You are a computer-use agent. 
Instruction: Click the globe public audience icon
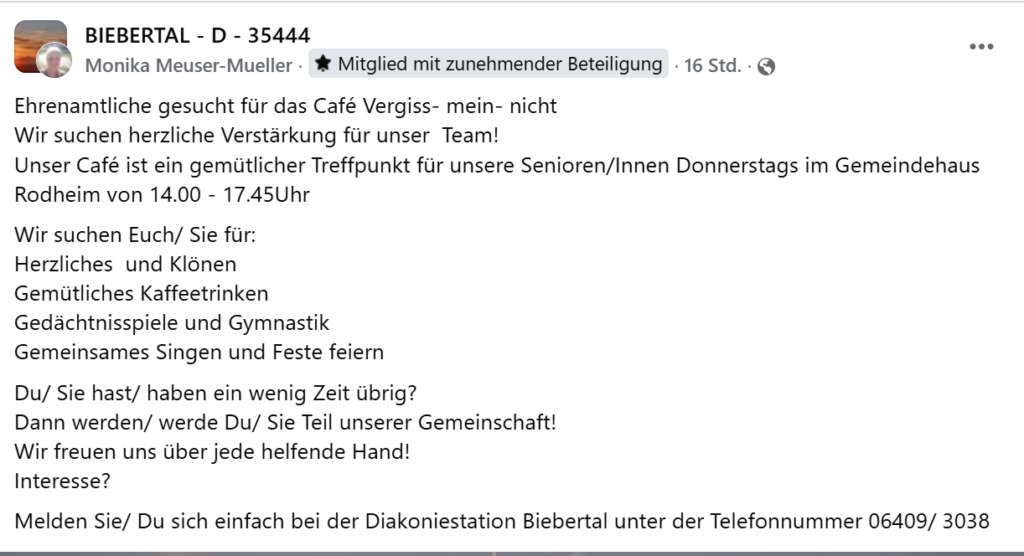coord(766,66)
